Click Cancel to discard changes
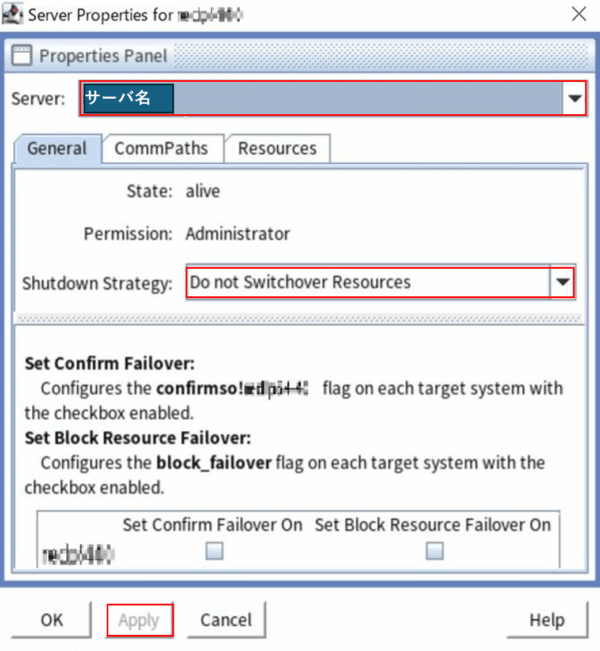 pos(226,620)
